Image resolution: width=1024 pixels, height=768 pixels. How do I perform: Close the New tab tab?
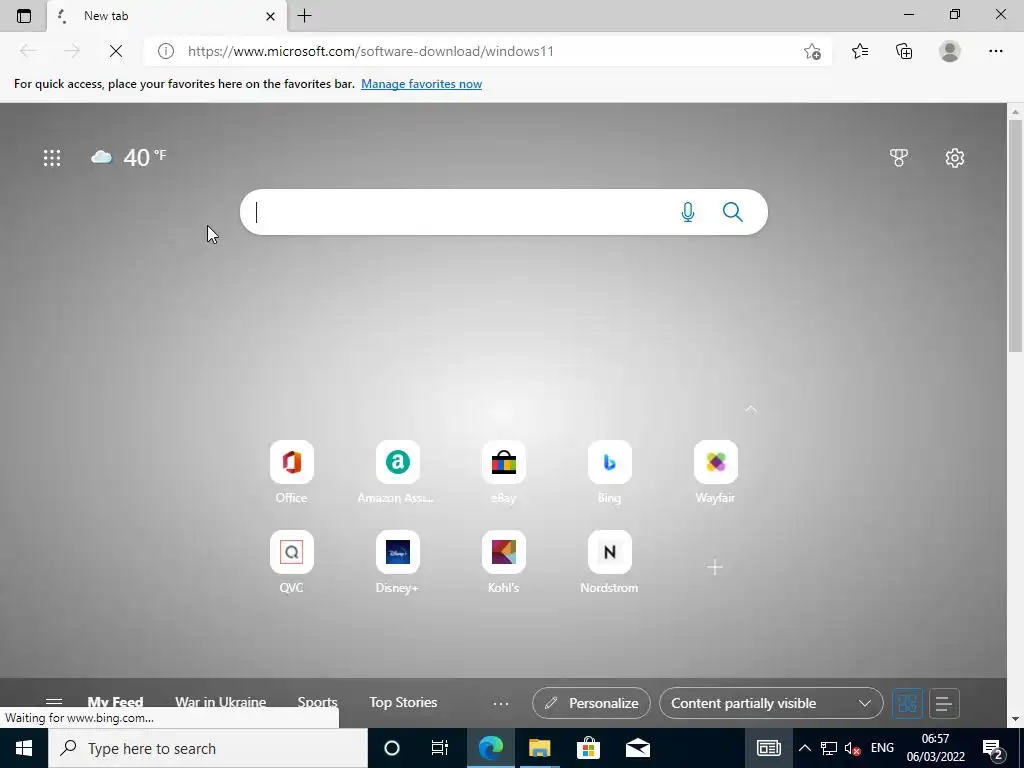[x=270, y=16]
